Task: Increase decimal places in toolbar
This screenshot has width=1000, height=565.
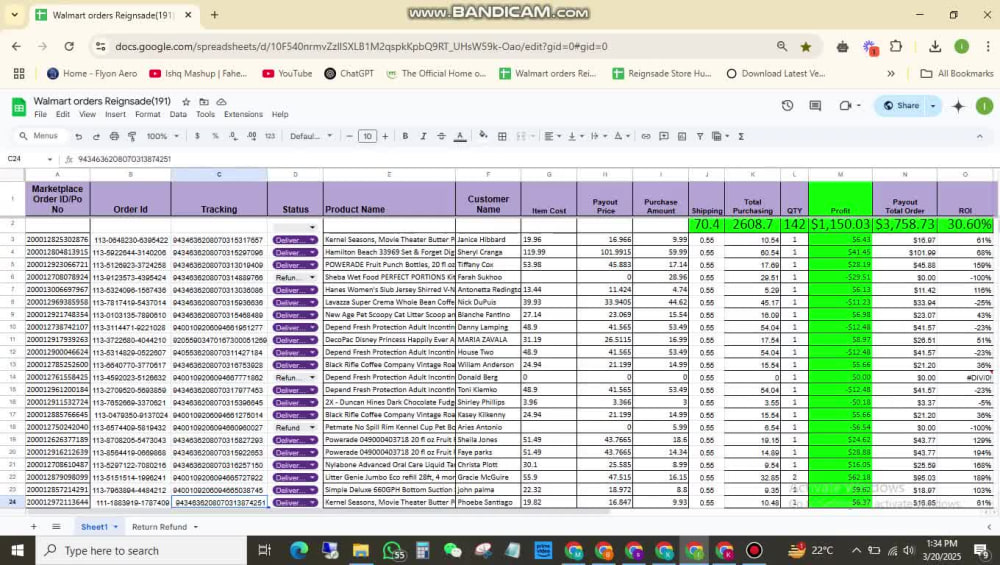Action: point(252,136)
